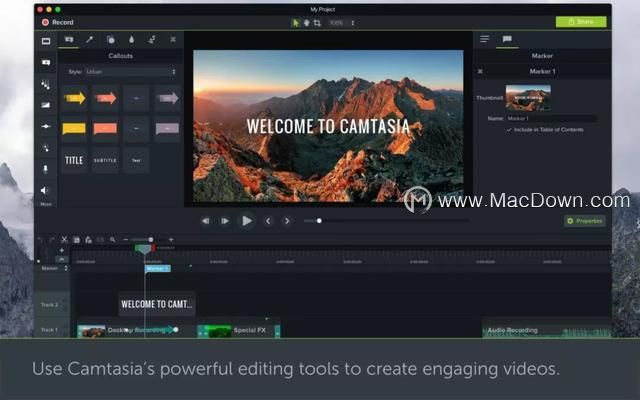
Task: Switch to the Keystroke callouts tab
Action: click(173, 40)
